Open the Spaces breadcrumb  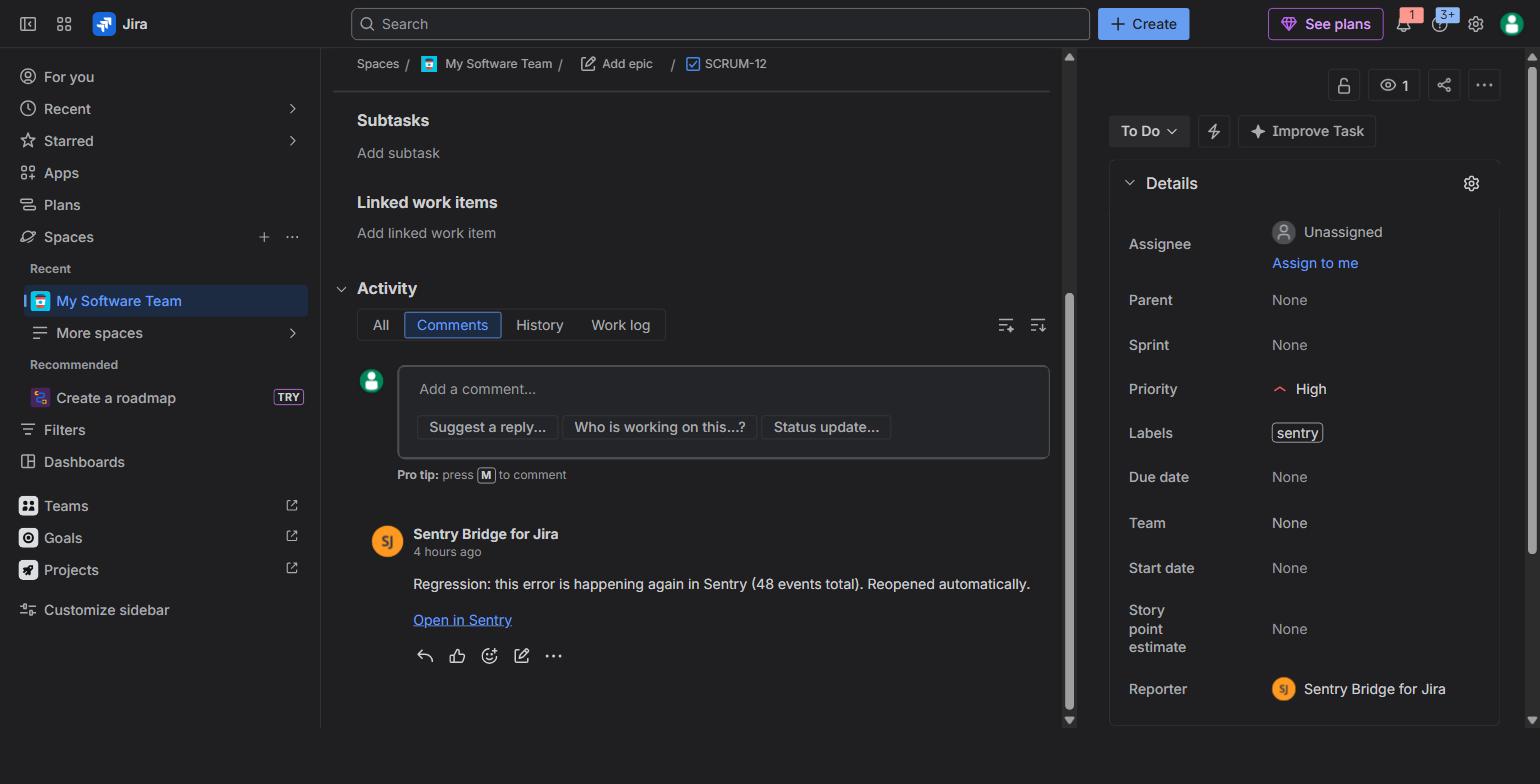click(x=378, y=64)
